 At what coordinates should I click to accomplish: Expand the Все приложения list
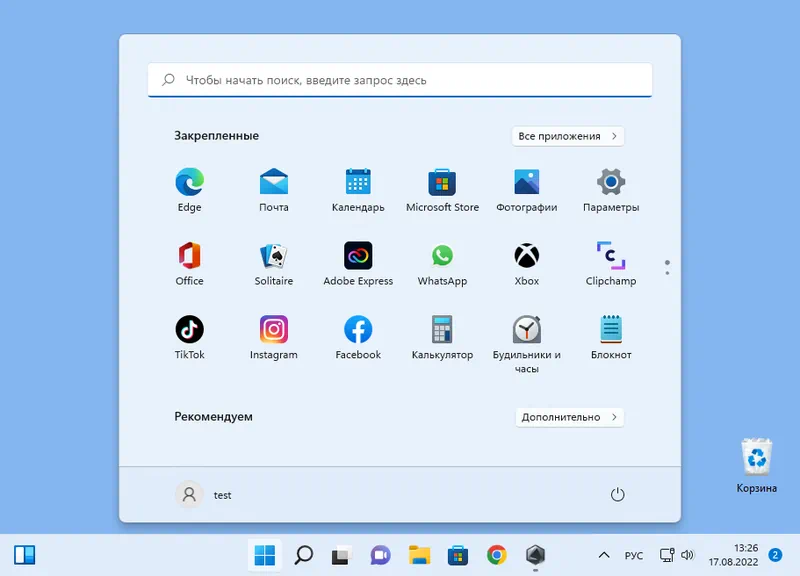(x=569, y=136)
